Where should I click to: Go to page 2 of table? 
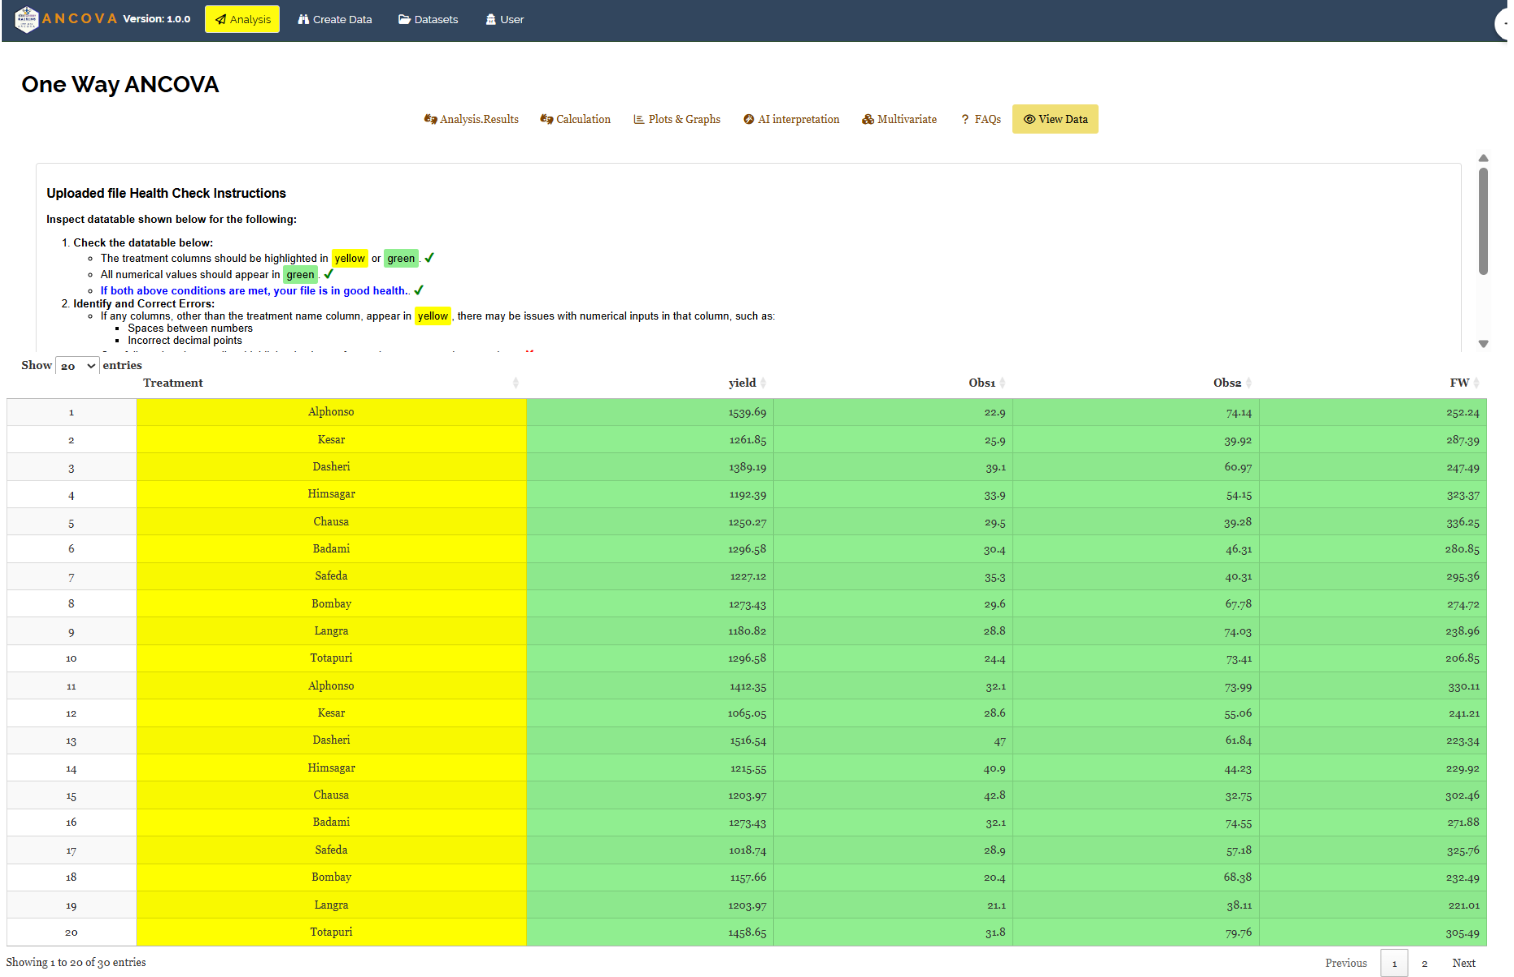(x=1424, y=963)
